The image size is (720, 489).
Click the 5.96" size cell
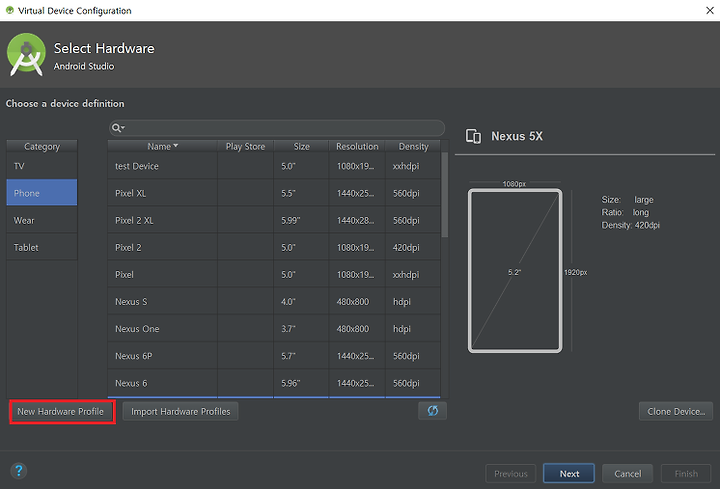[x=301, y=382]
